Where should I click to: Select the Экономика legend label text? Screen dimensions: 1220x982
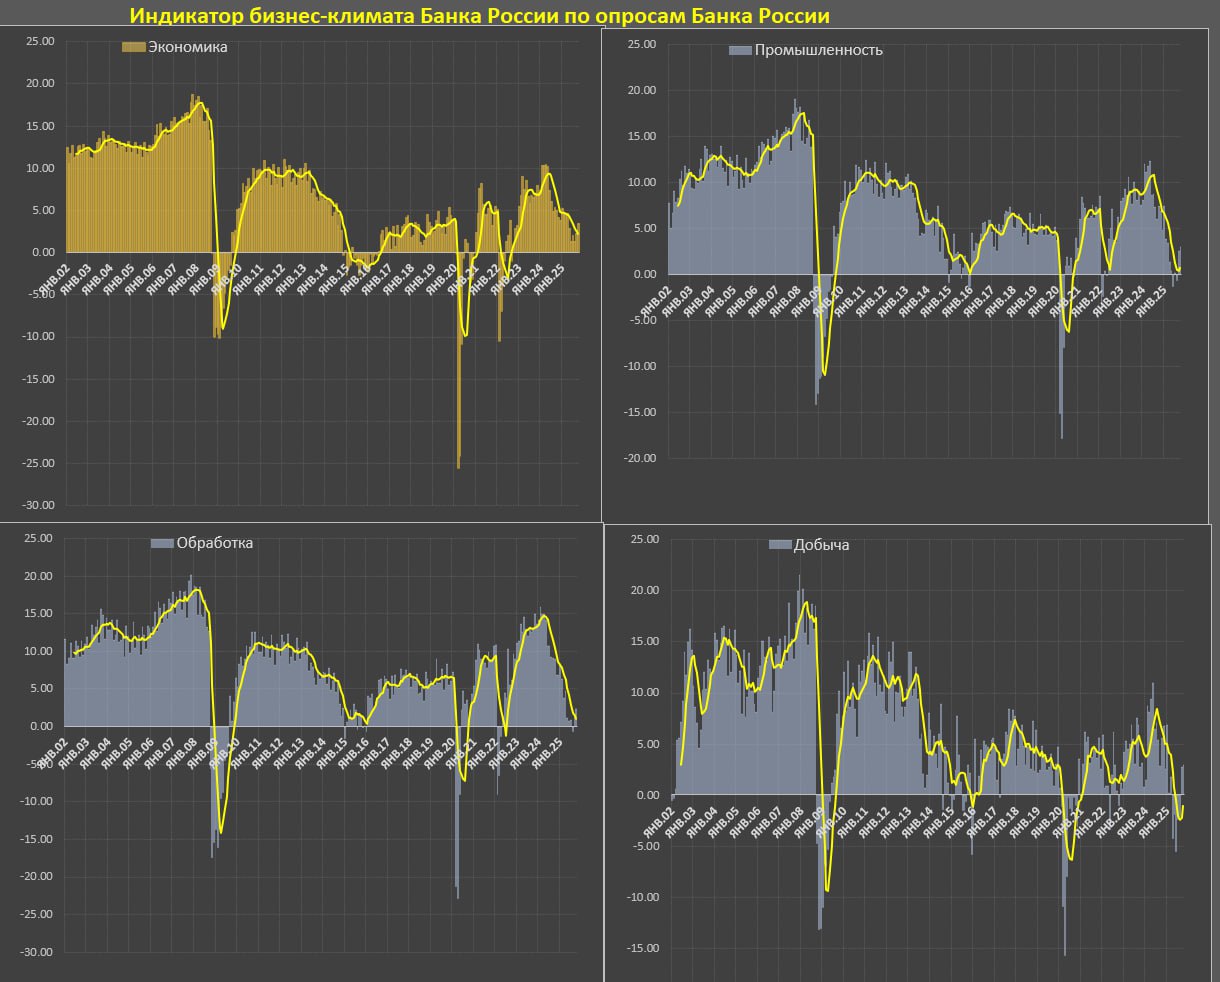point(188,47)
